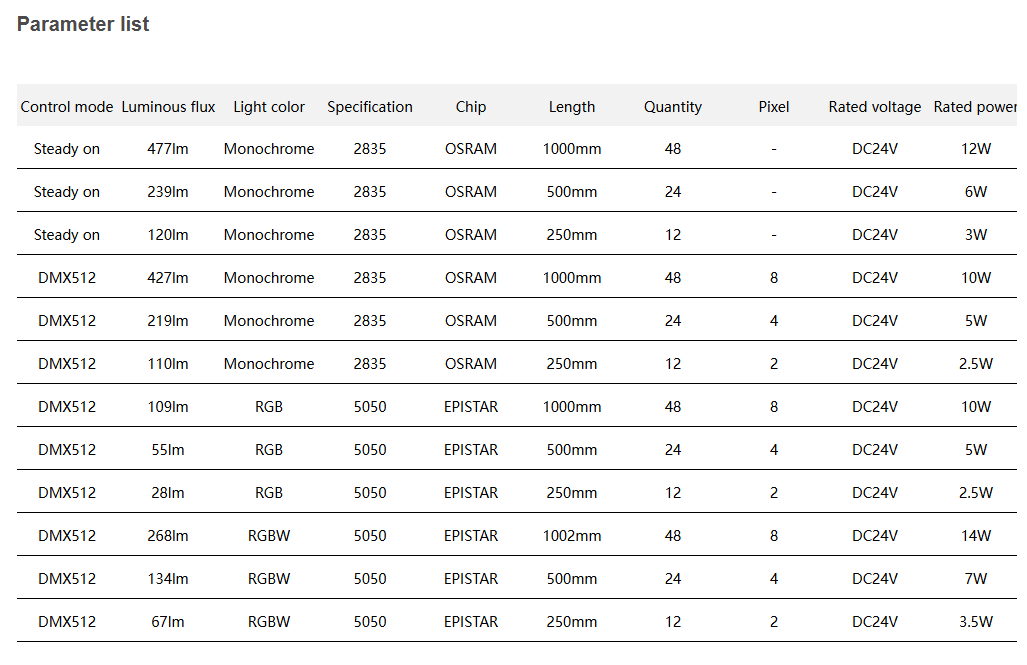Click RGBW in the 134lm row

[269, 579]
